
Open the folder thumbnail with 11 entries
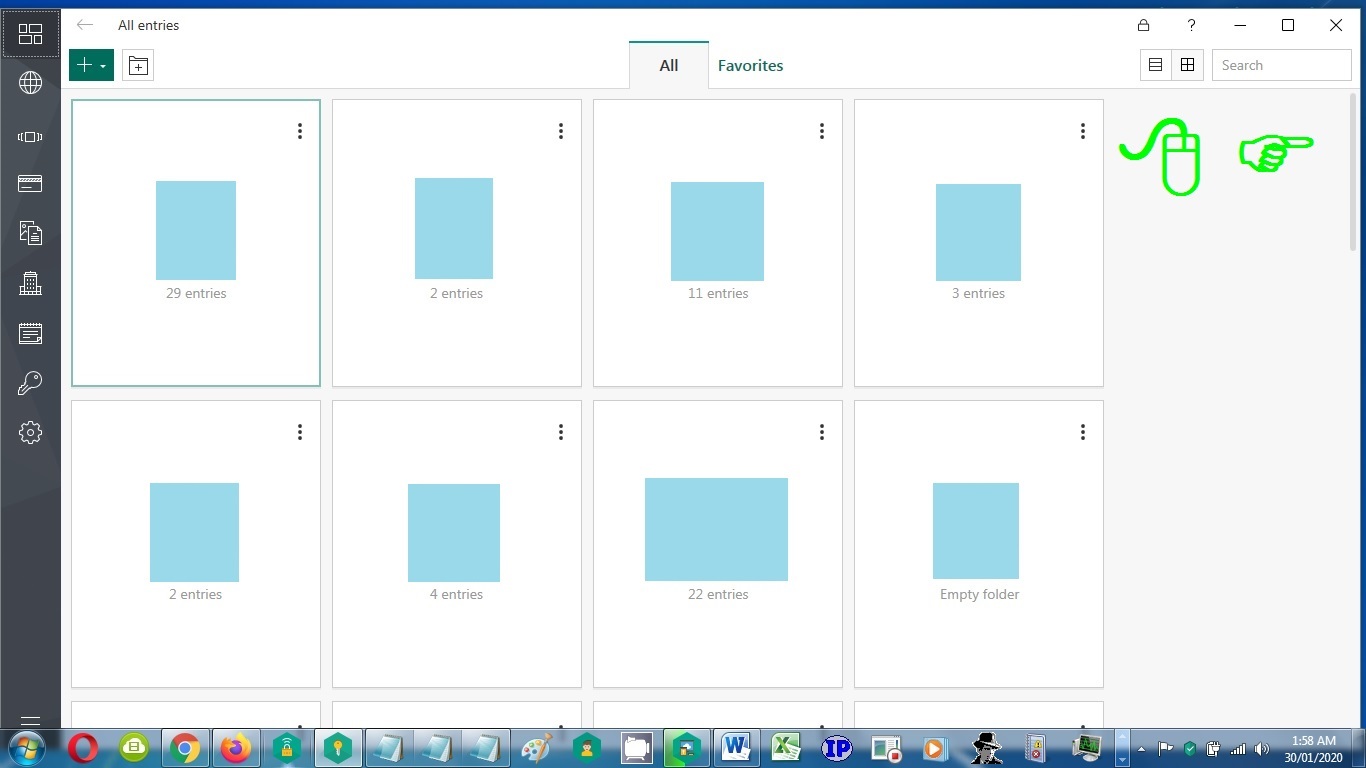[717, 231]
